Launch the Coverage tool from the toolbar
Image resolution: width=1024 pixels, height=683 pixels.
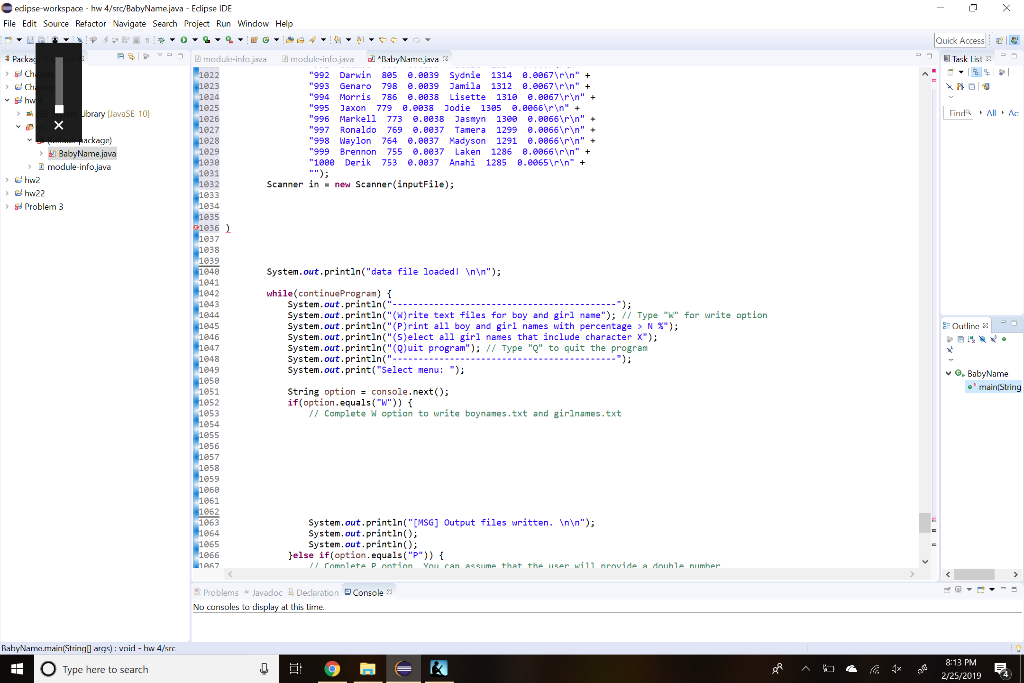207,40
